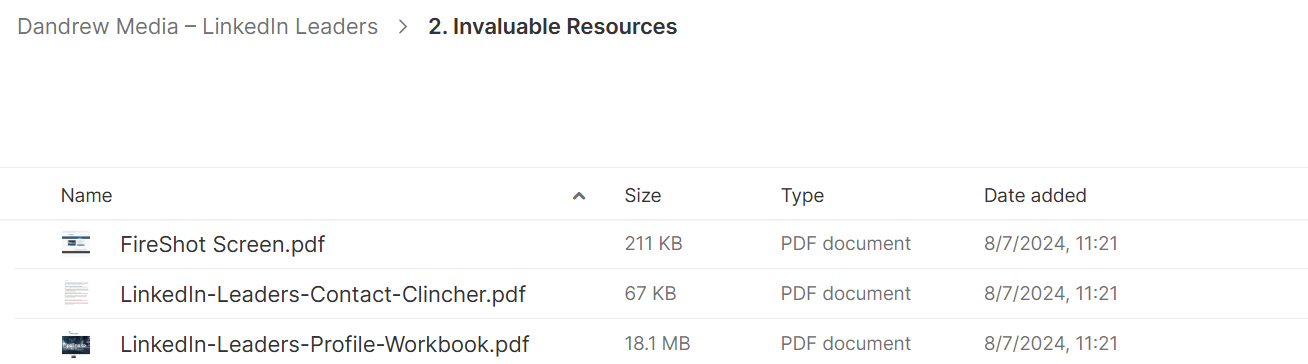Open the FireShot Screen.pdf file name
Viewport: 1308px width, 364px height.
tap(223, 244)
